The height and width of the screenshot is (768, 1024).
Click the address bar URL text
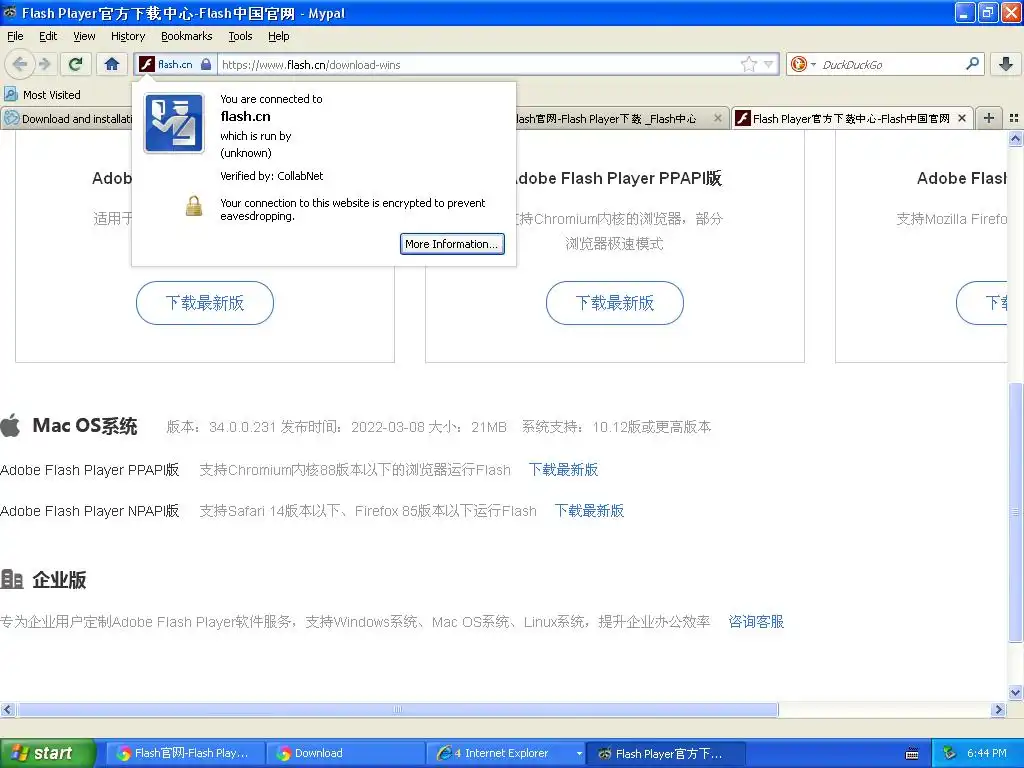(311, 65)
